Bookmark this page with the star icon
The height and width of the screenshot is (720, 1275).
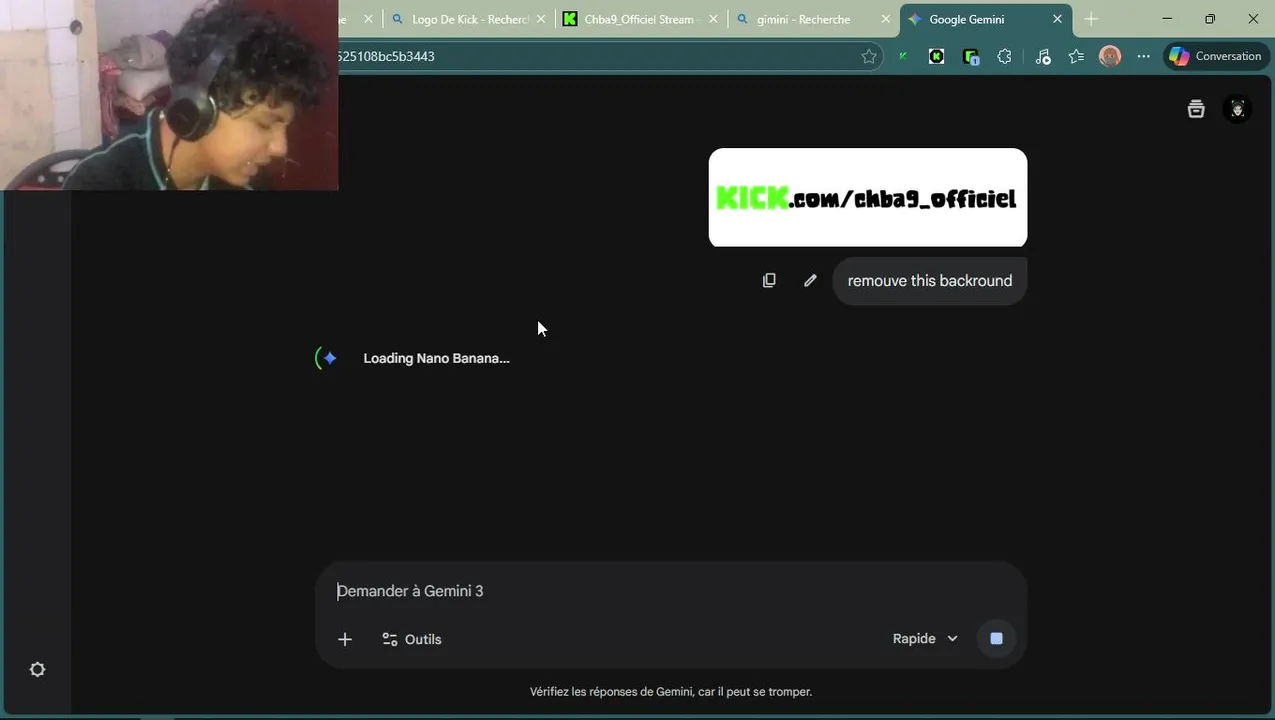[869, 57]
